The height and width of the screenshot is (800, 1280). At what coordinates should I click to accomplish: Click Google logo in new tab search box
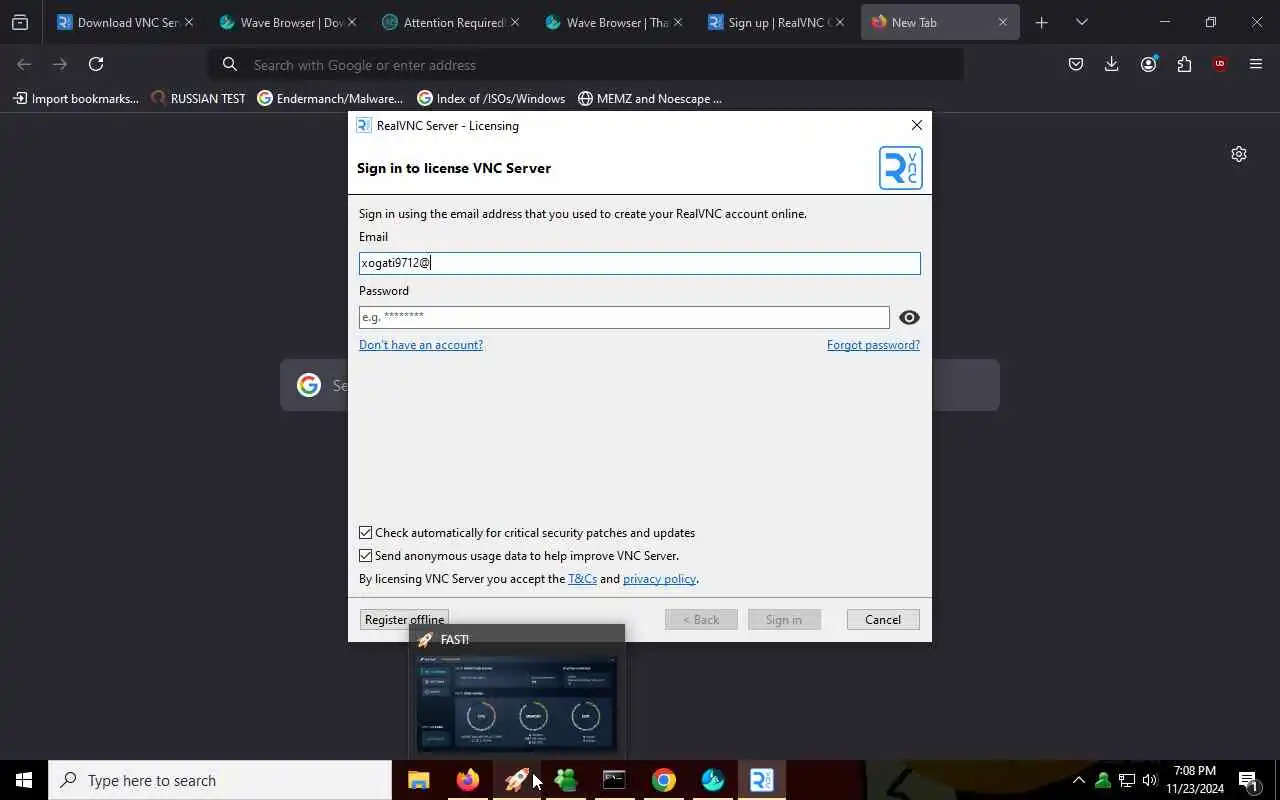pos(309,385)
